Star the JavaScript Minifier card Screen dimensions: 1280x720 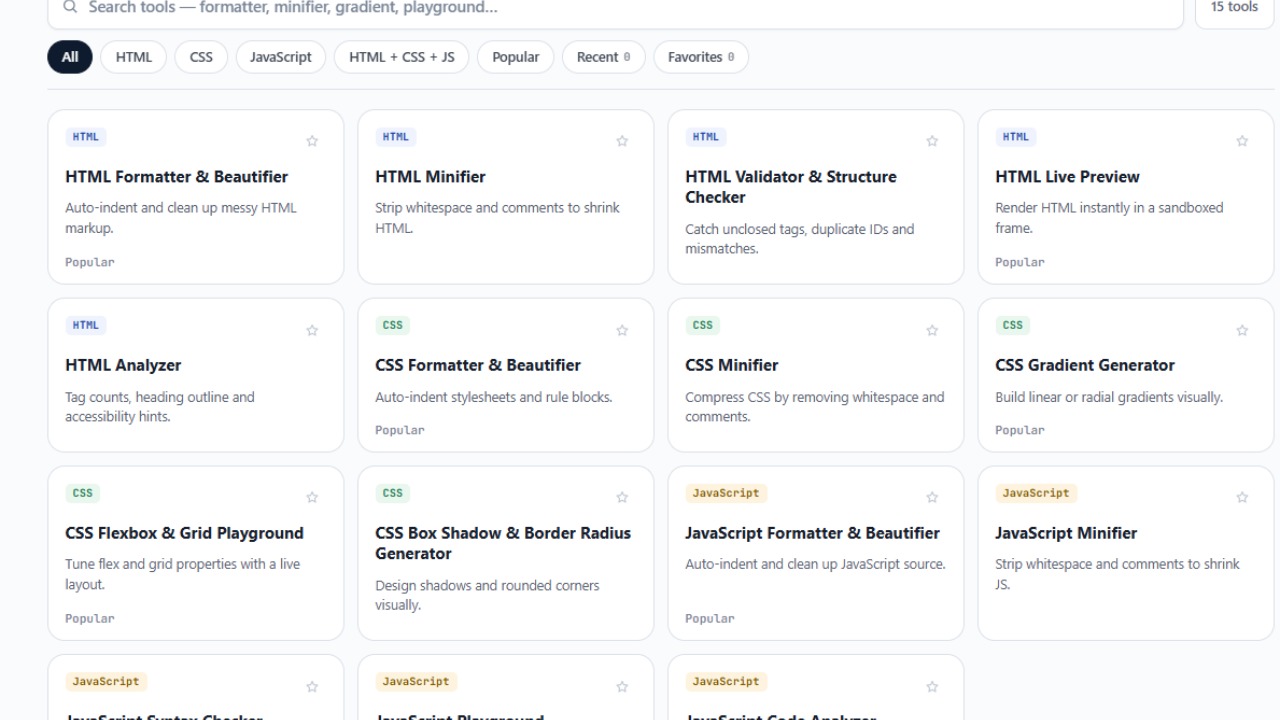1242,497
